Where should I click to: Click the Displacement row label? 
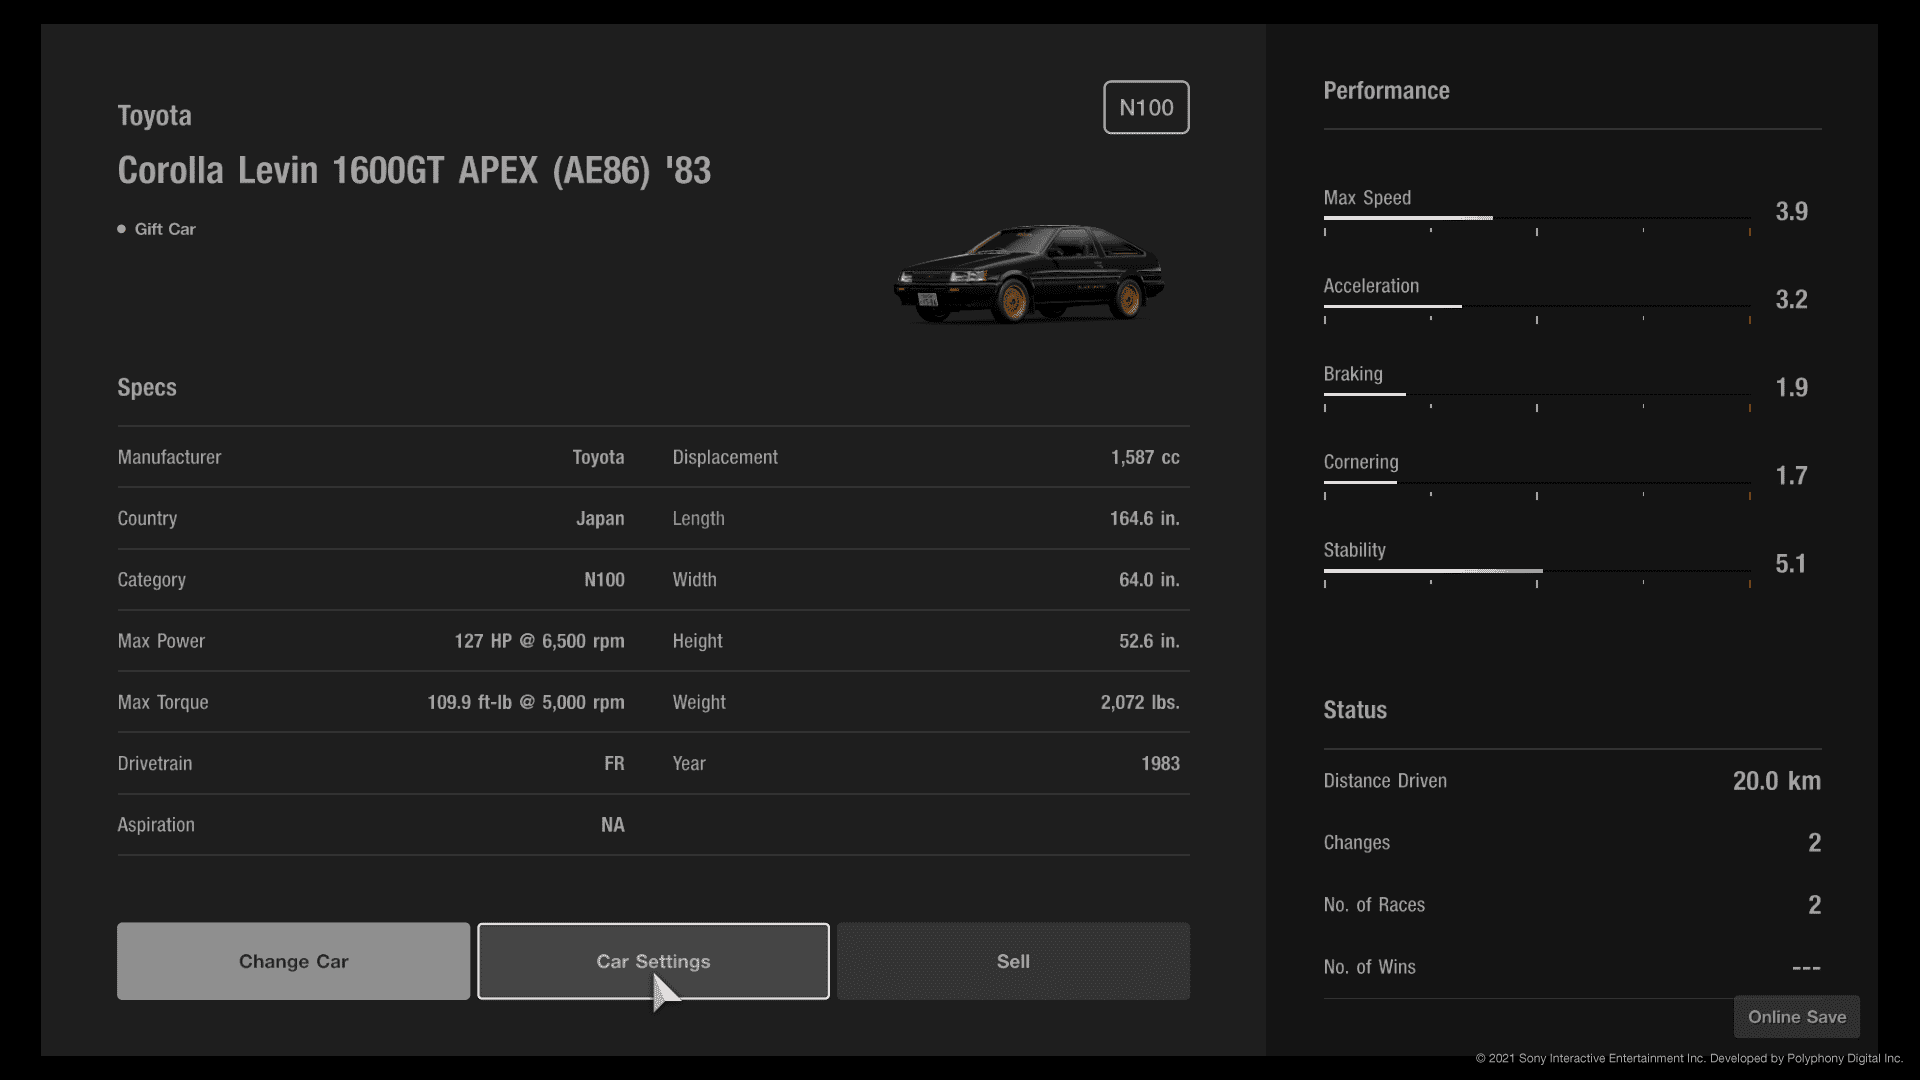coord(725,457)
